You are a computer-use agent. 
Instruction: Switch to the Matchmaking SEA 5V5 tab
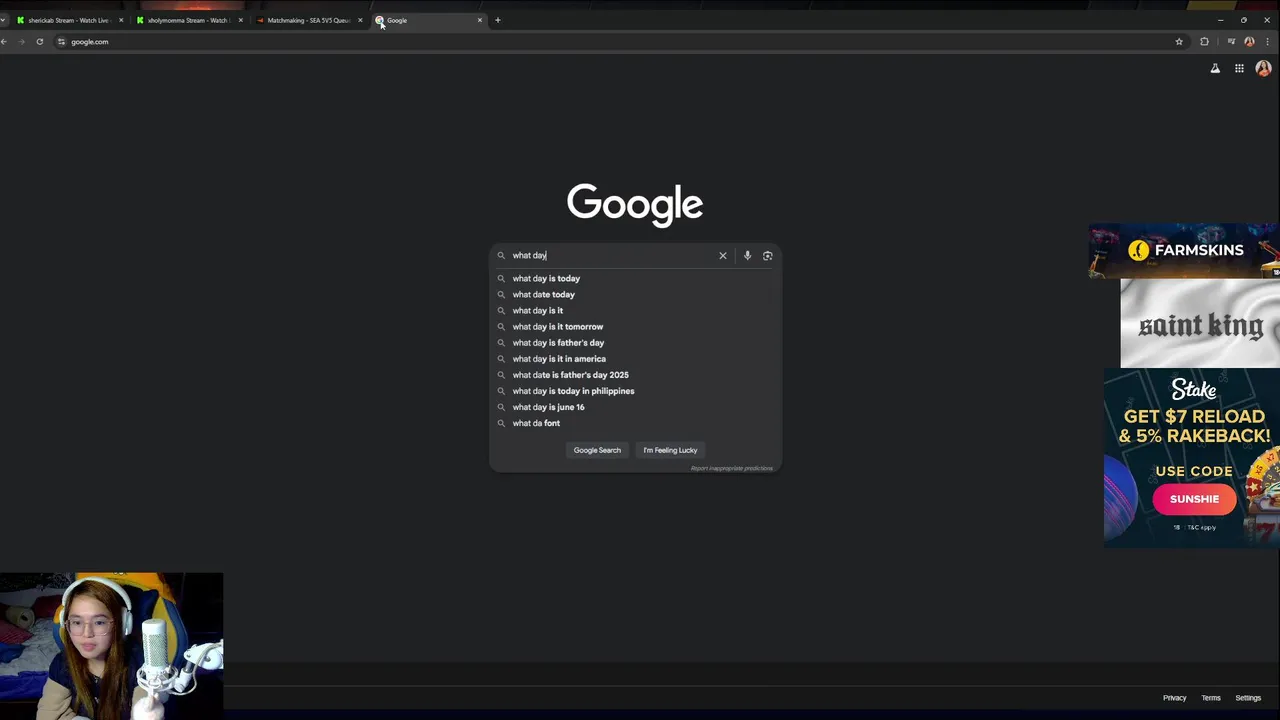307,20
